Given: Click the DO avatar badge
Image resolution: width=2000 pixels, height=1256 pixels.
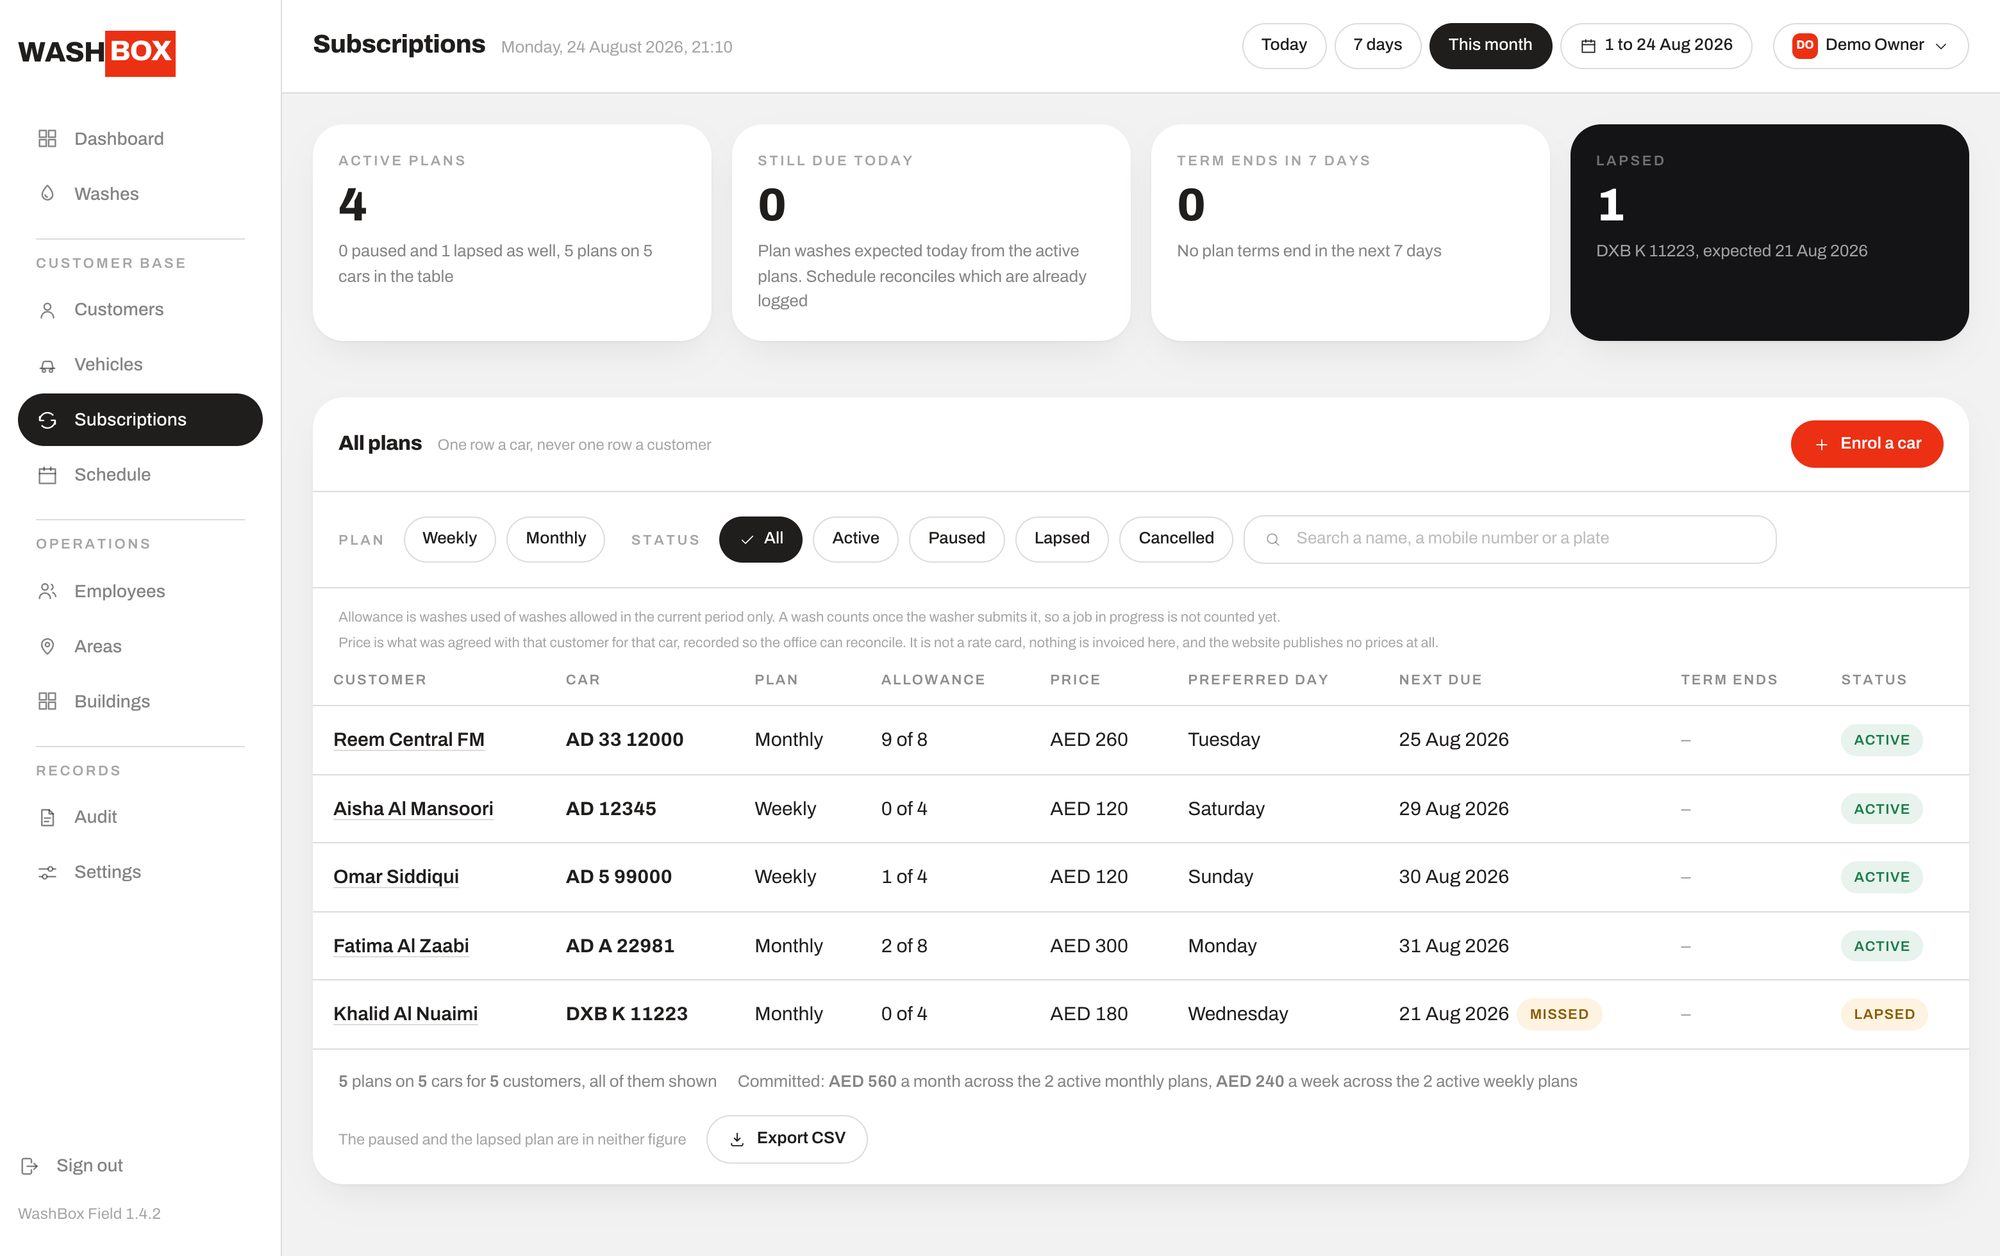Looking at the screenshot, I should [x=1805, y=45].
